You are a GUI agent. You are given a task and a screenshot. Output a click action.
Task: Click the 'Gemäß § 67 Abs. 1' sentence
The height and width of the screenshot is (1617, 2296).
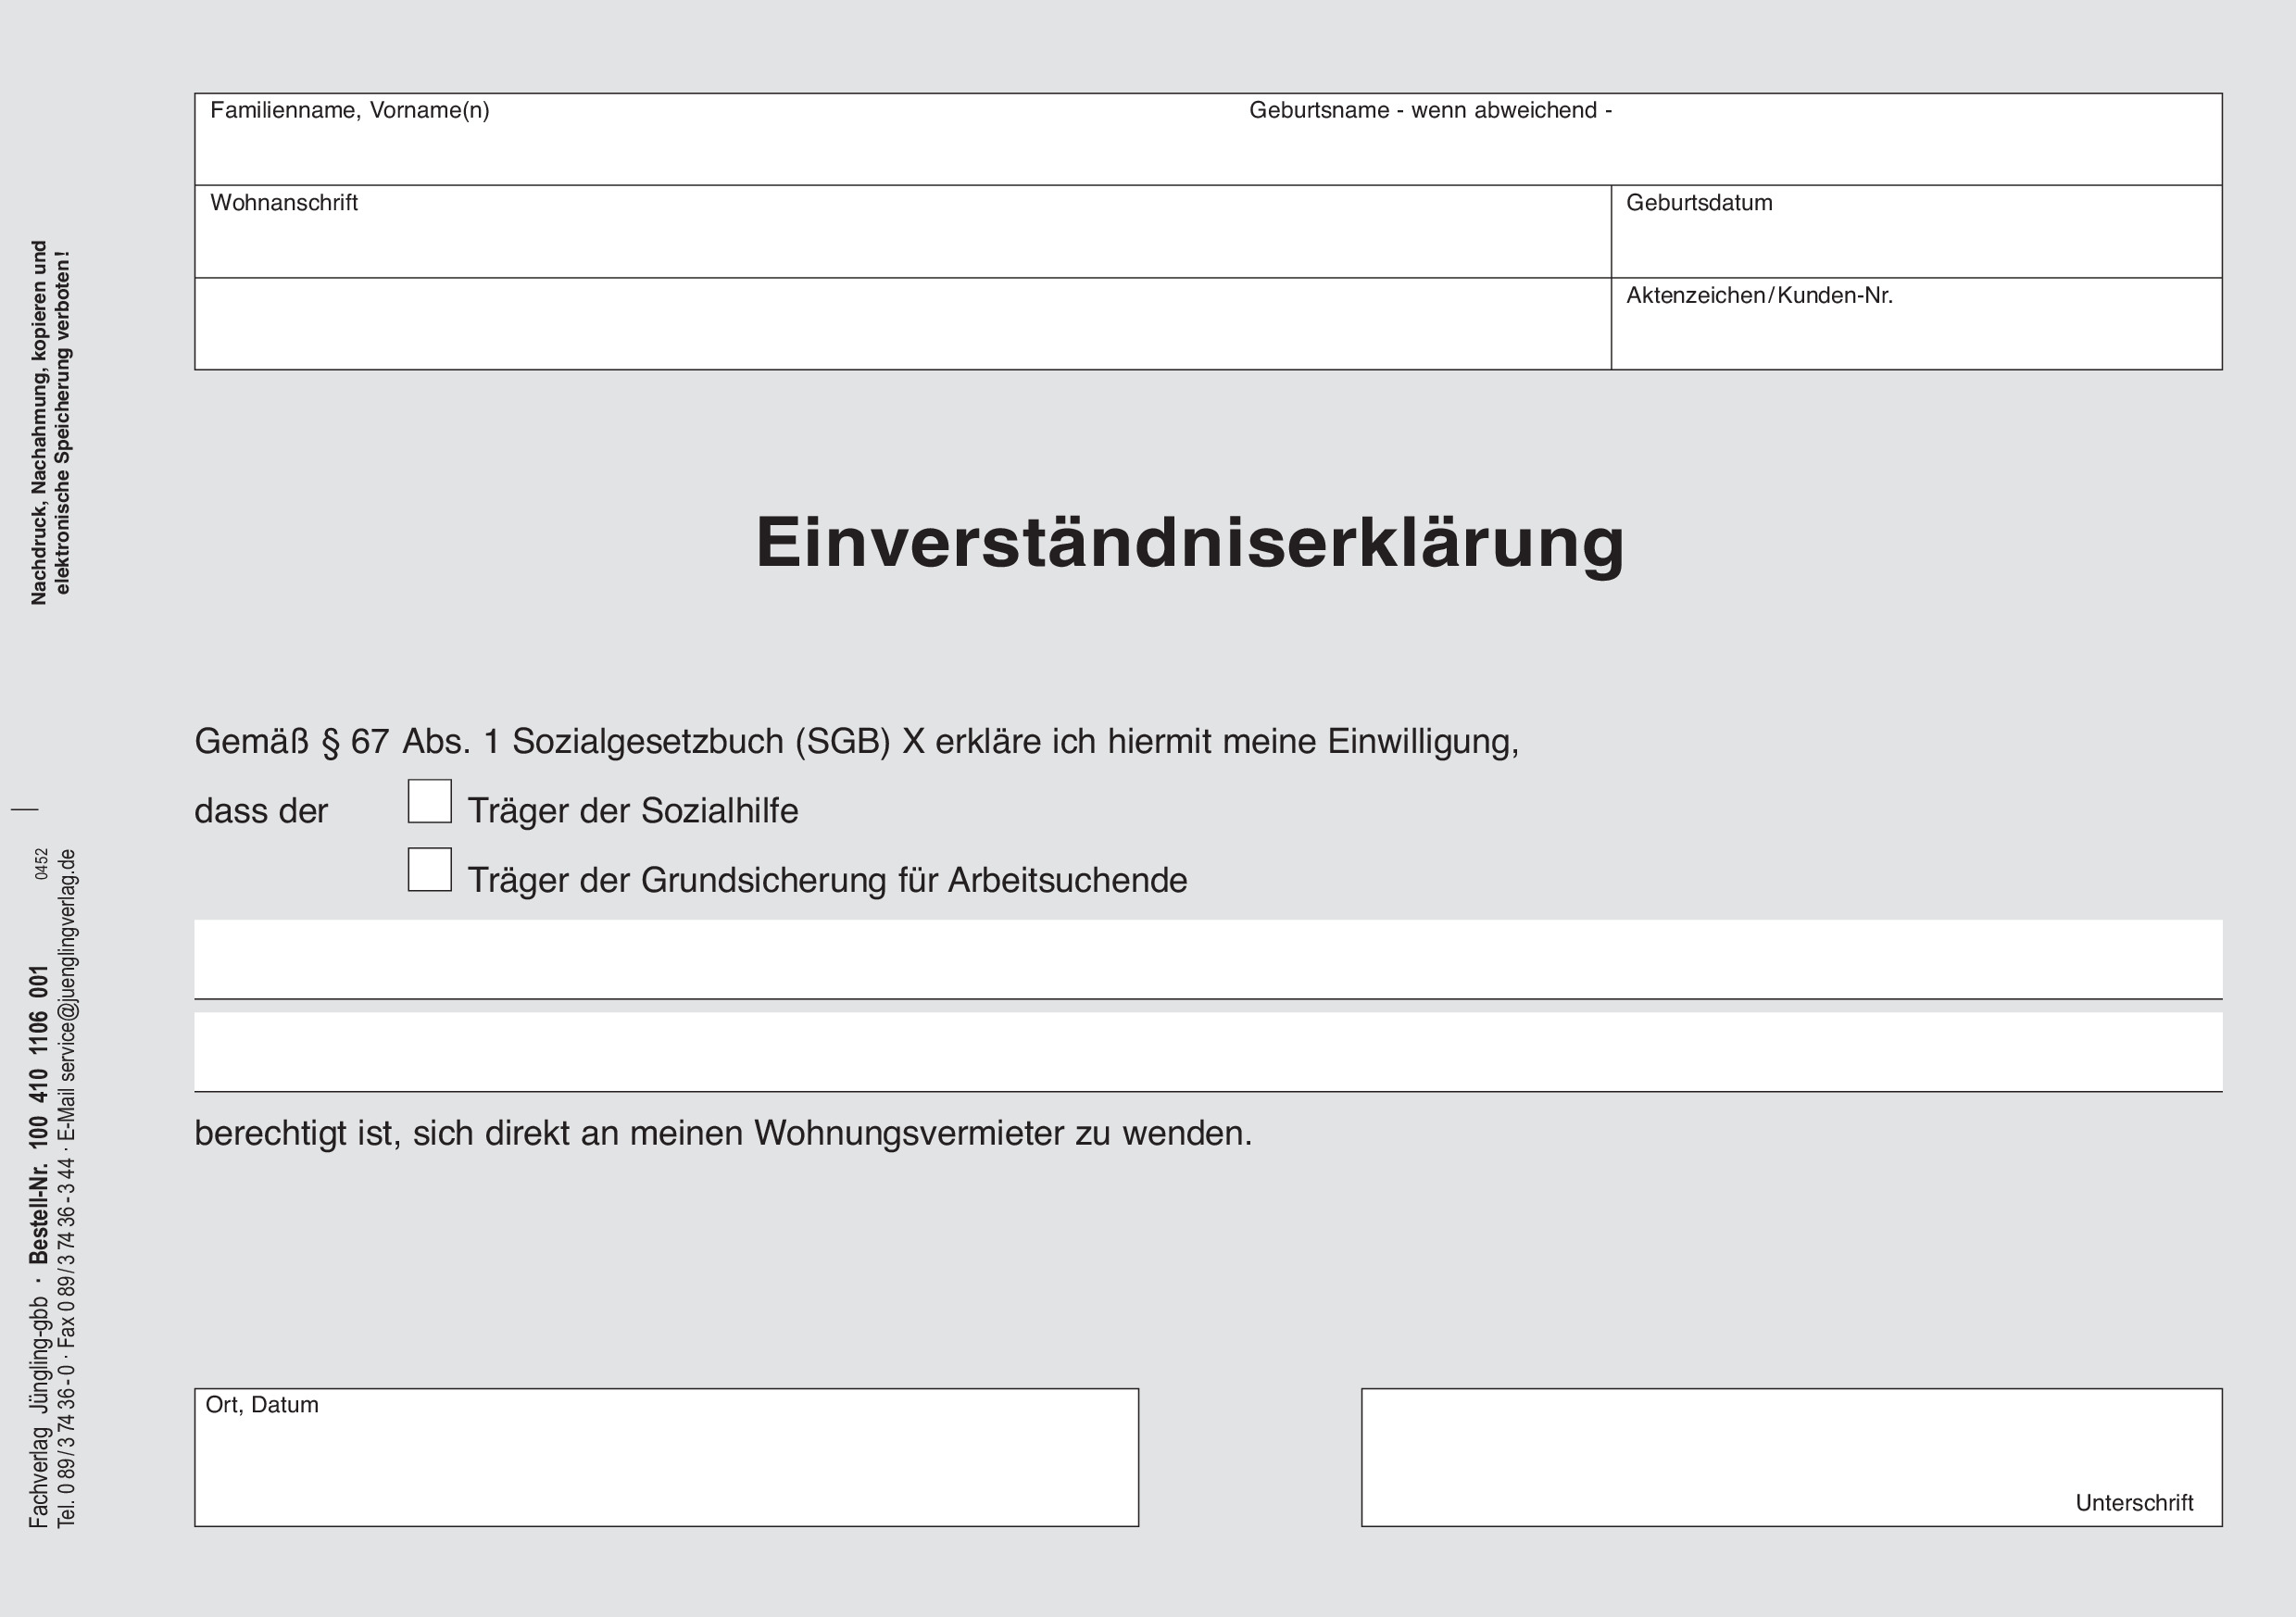(x=856, y=742)
